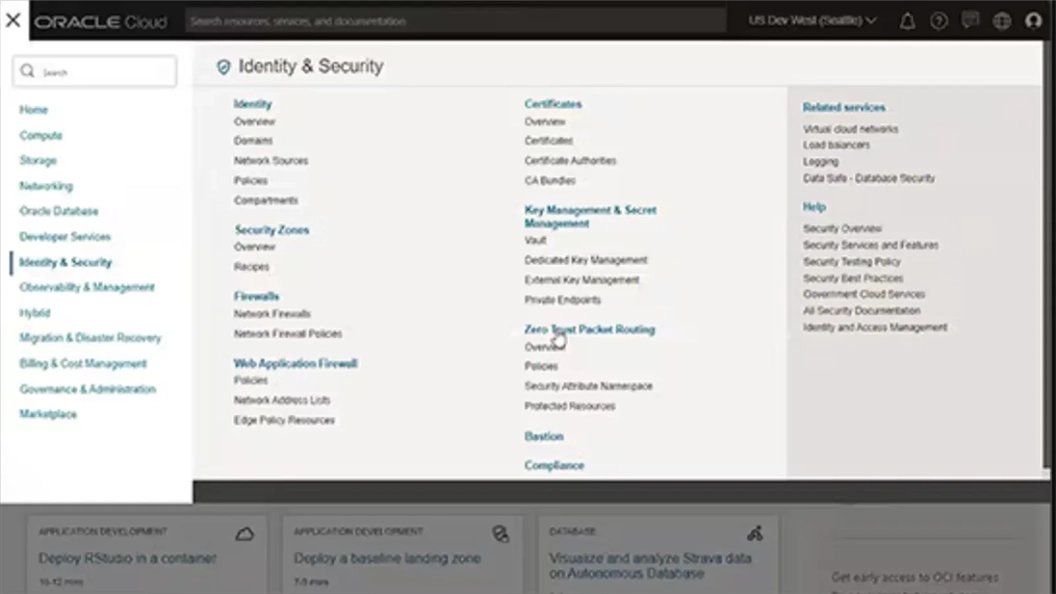
Task: Select Developer Services in the navigation menu
Action: click(65, 236)
